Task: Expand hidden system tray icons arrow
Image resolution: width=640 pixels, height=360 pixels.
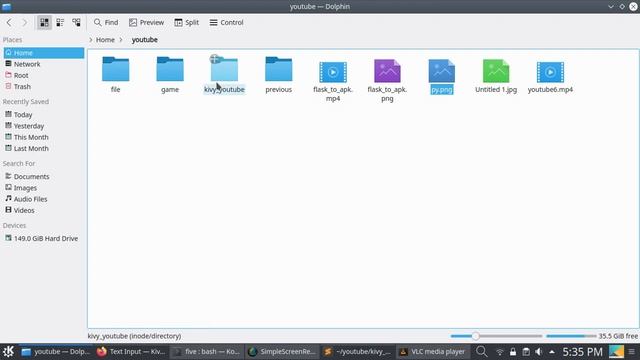Action: tap(552, 352)
